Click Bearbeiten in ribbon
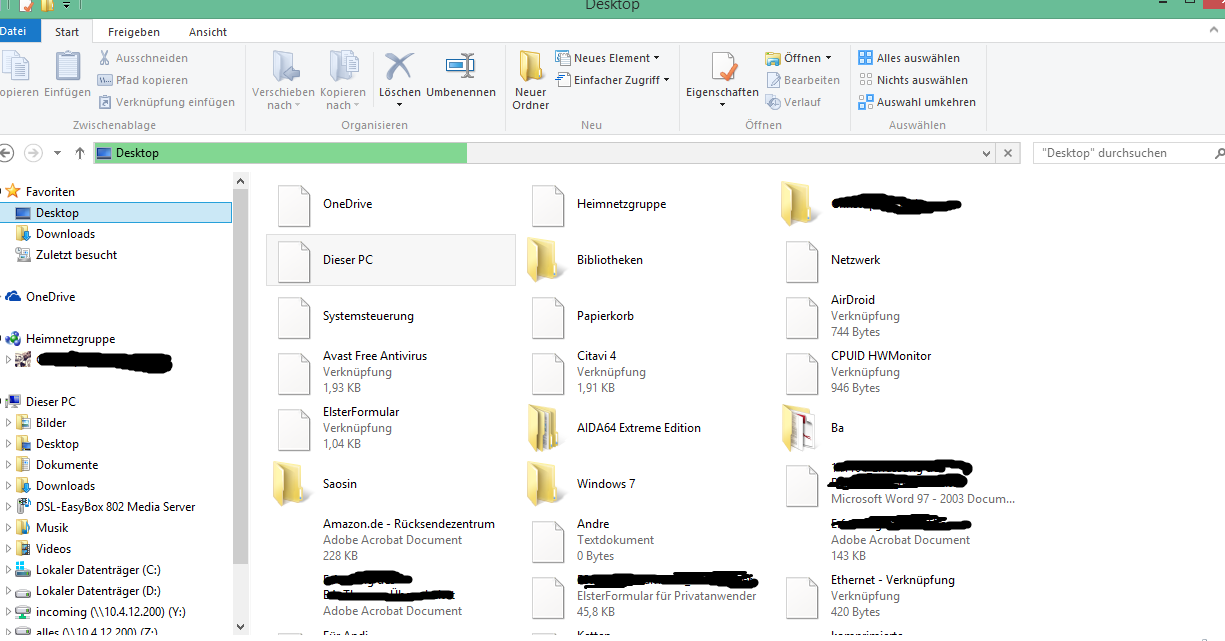Image resolution: width=1225 pixels, height=641 pixels. (804, 80)
